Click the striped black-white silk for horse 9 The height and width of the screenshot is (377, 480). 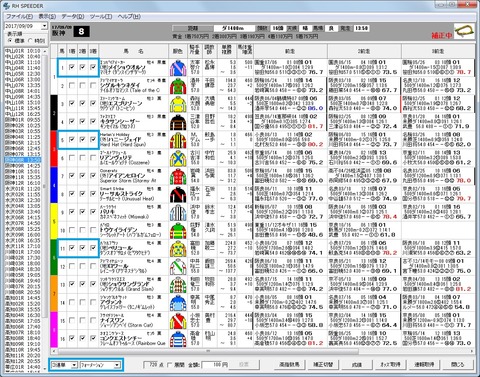(x=178, y=212)
